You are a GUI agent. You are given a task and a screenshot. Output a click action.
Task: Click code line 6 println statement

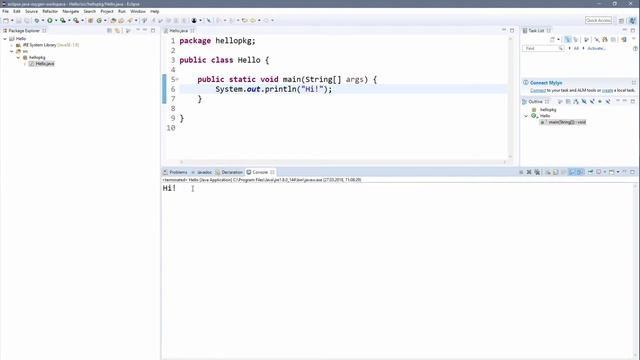pos(273,89)
